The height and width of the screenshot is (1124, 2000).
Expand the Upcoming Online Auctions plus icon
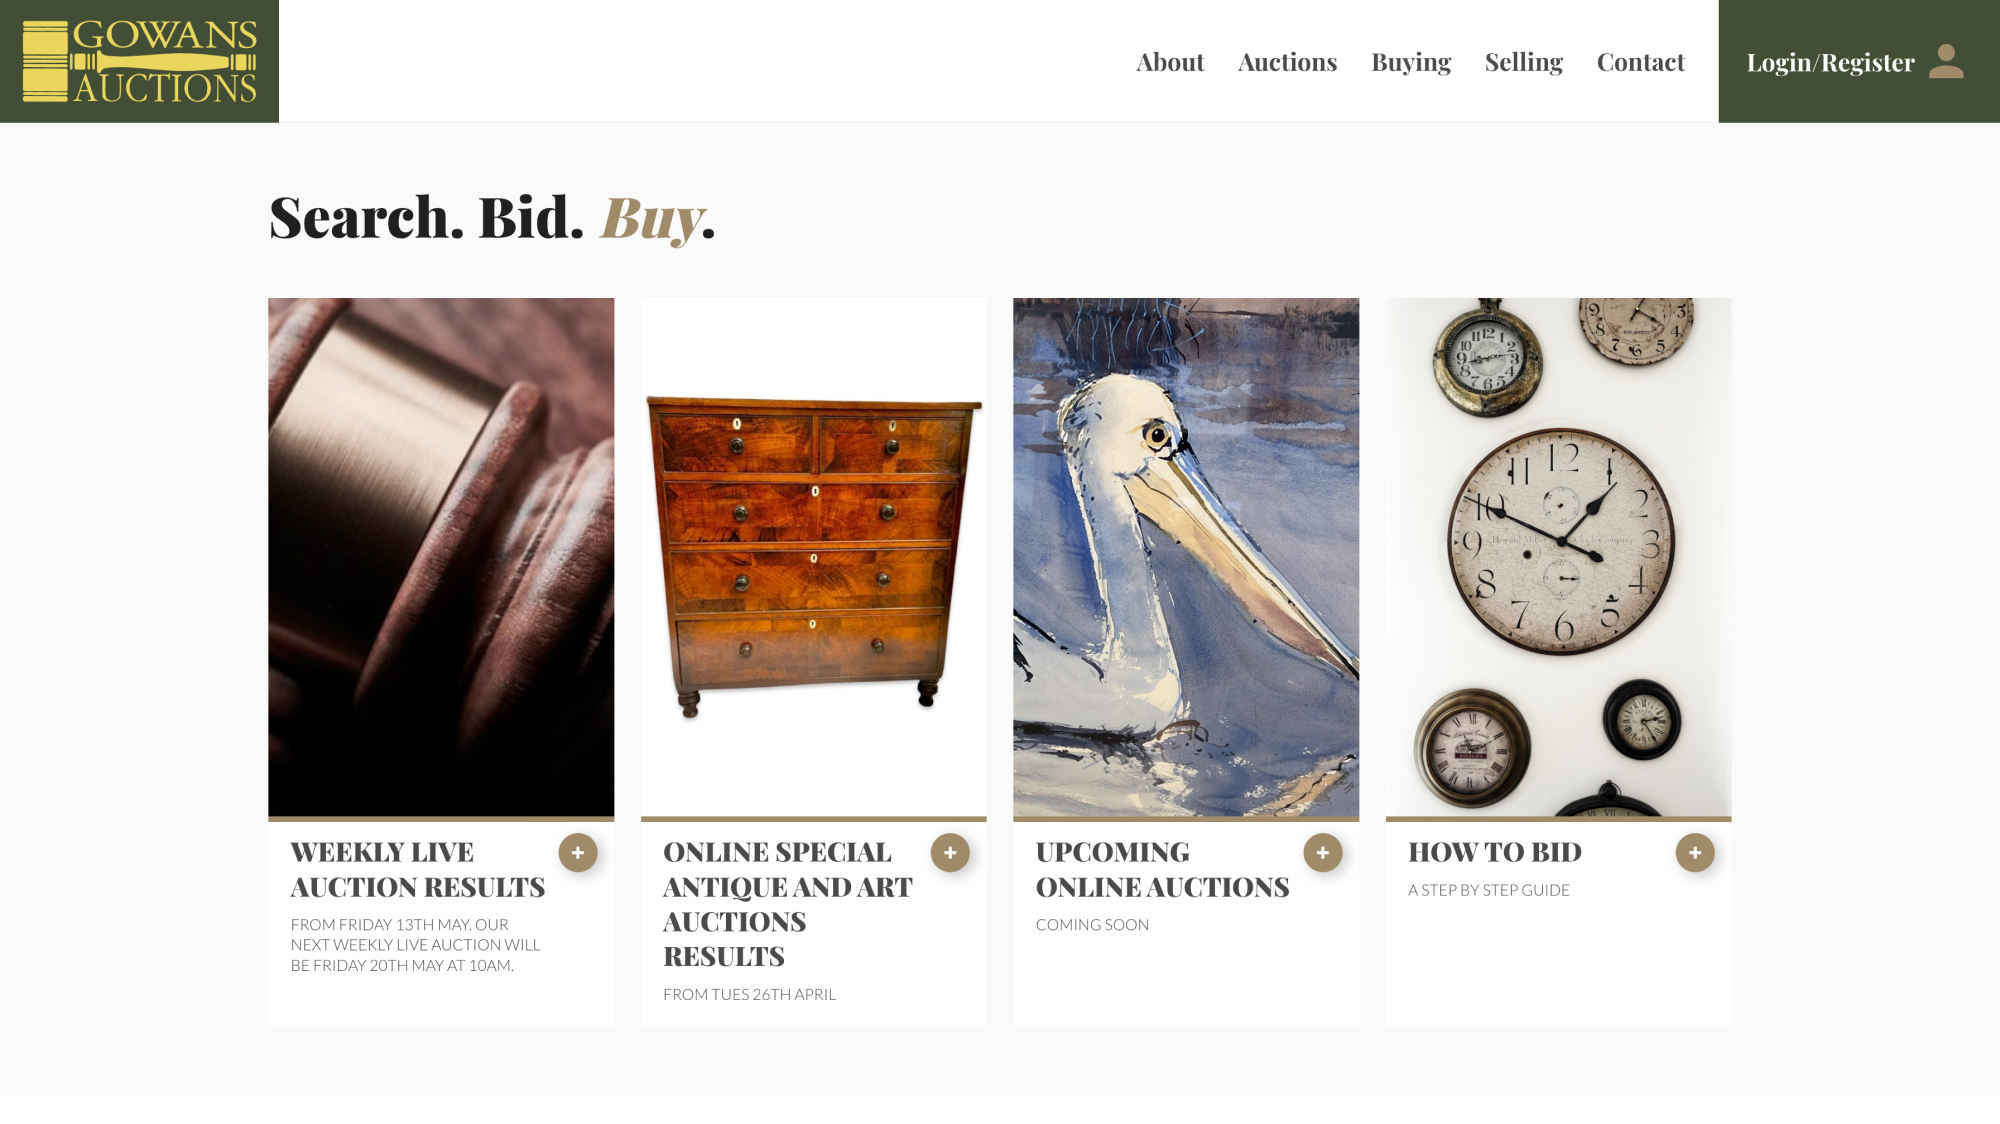point(1323,853)
